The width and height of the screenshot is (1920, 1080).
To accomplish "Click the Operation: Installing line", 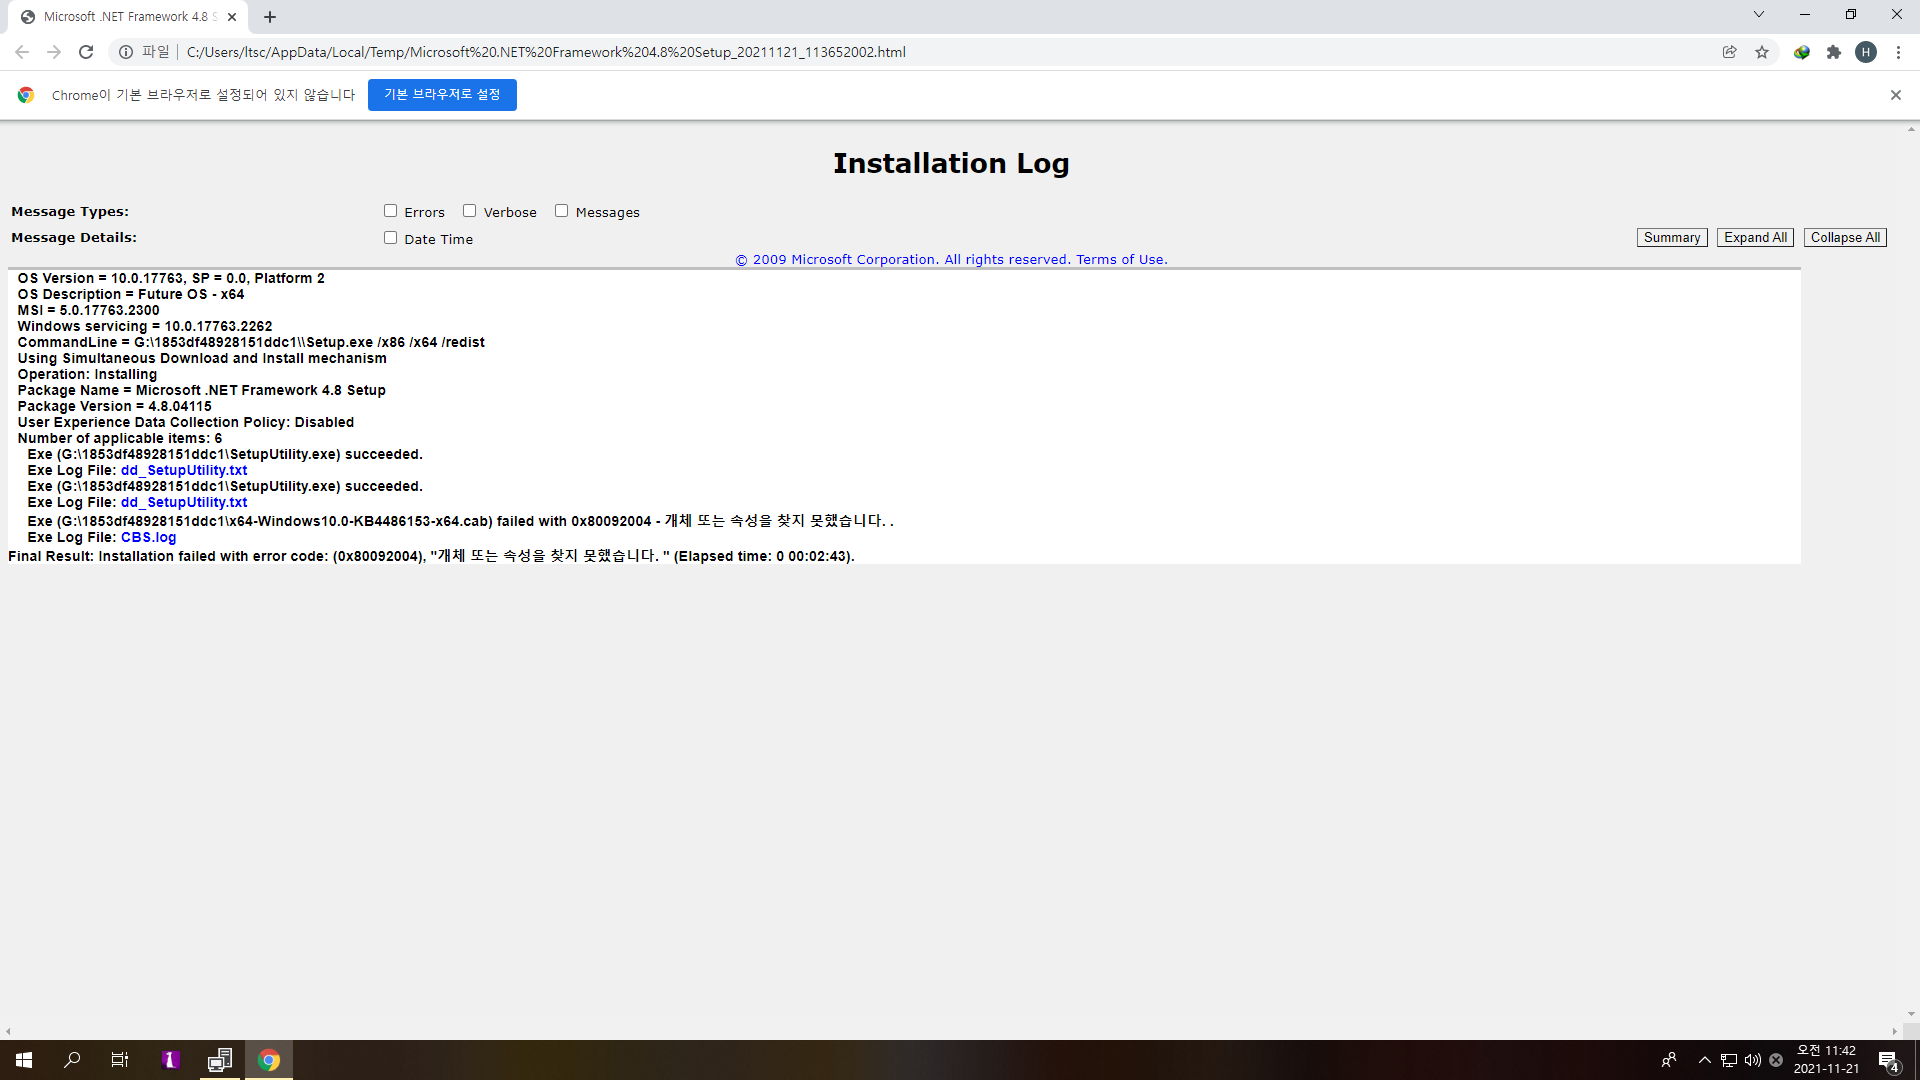I will coord(87,374).
